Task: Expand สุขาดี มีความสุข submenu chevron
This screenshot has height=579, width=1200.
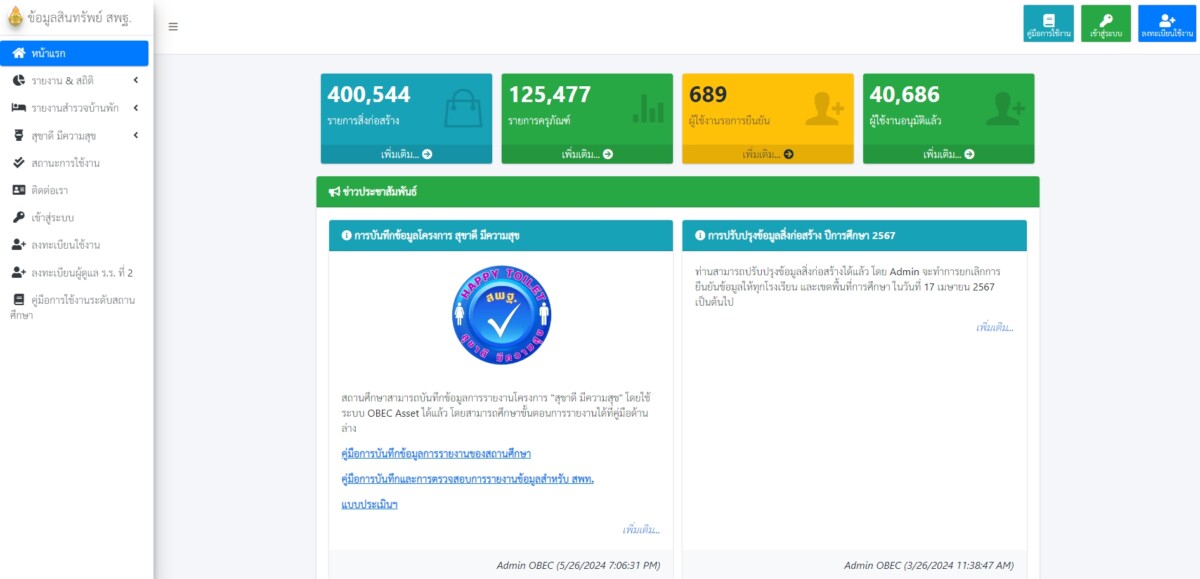Action: click(x=135, y=135)
